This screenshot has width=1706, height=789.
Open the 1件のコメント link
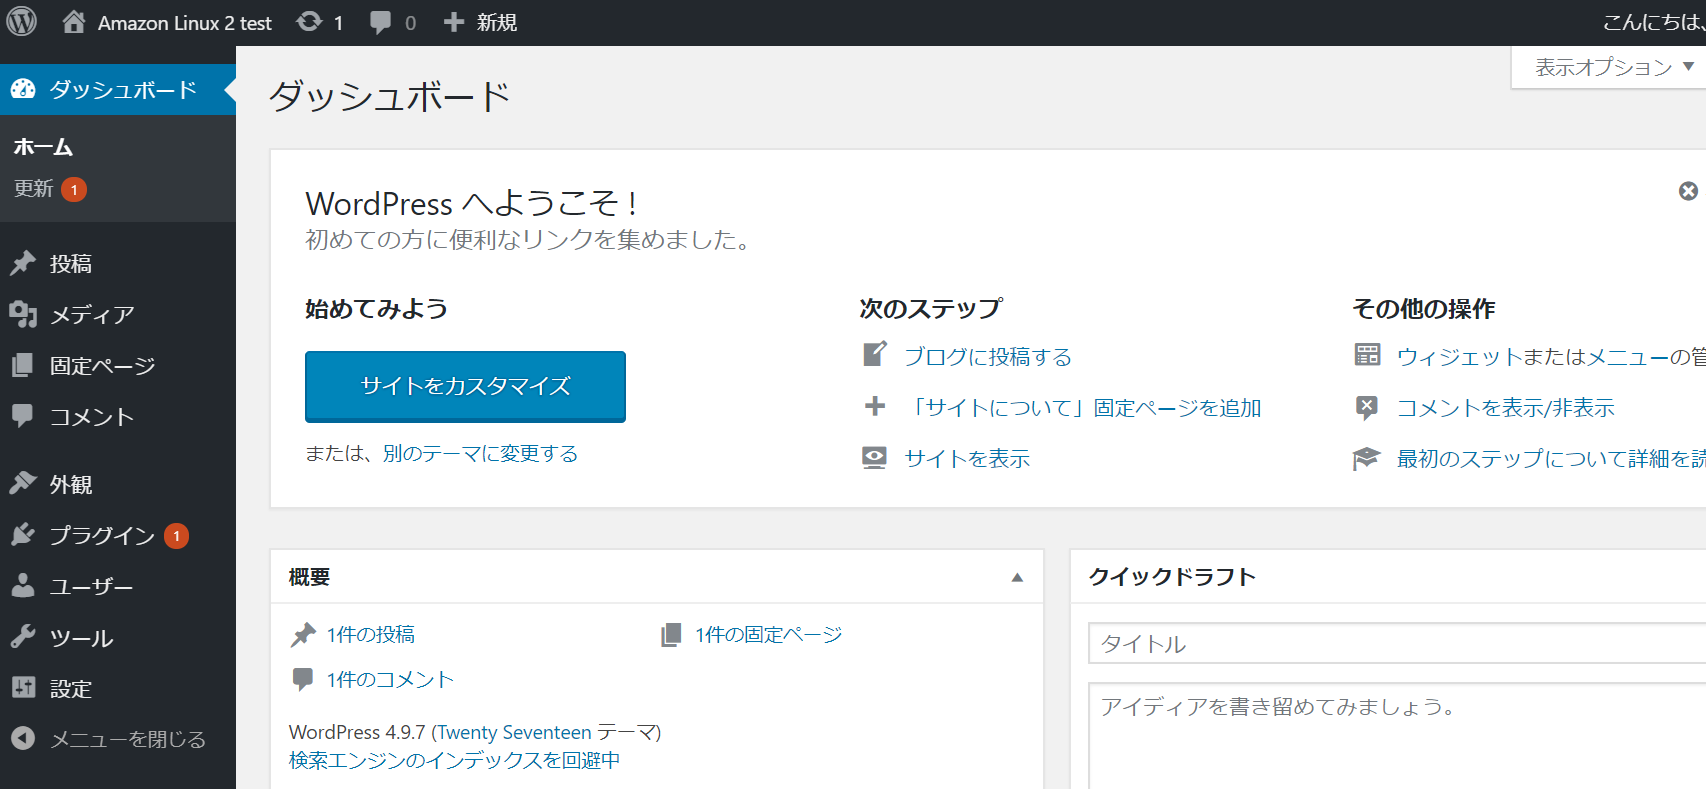pos(390,679)
